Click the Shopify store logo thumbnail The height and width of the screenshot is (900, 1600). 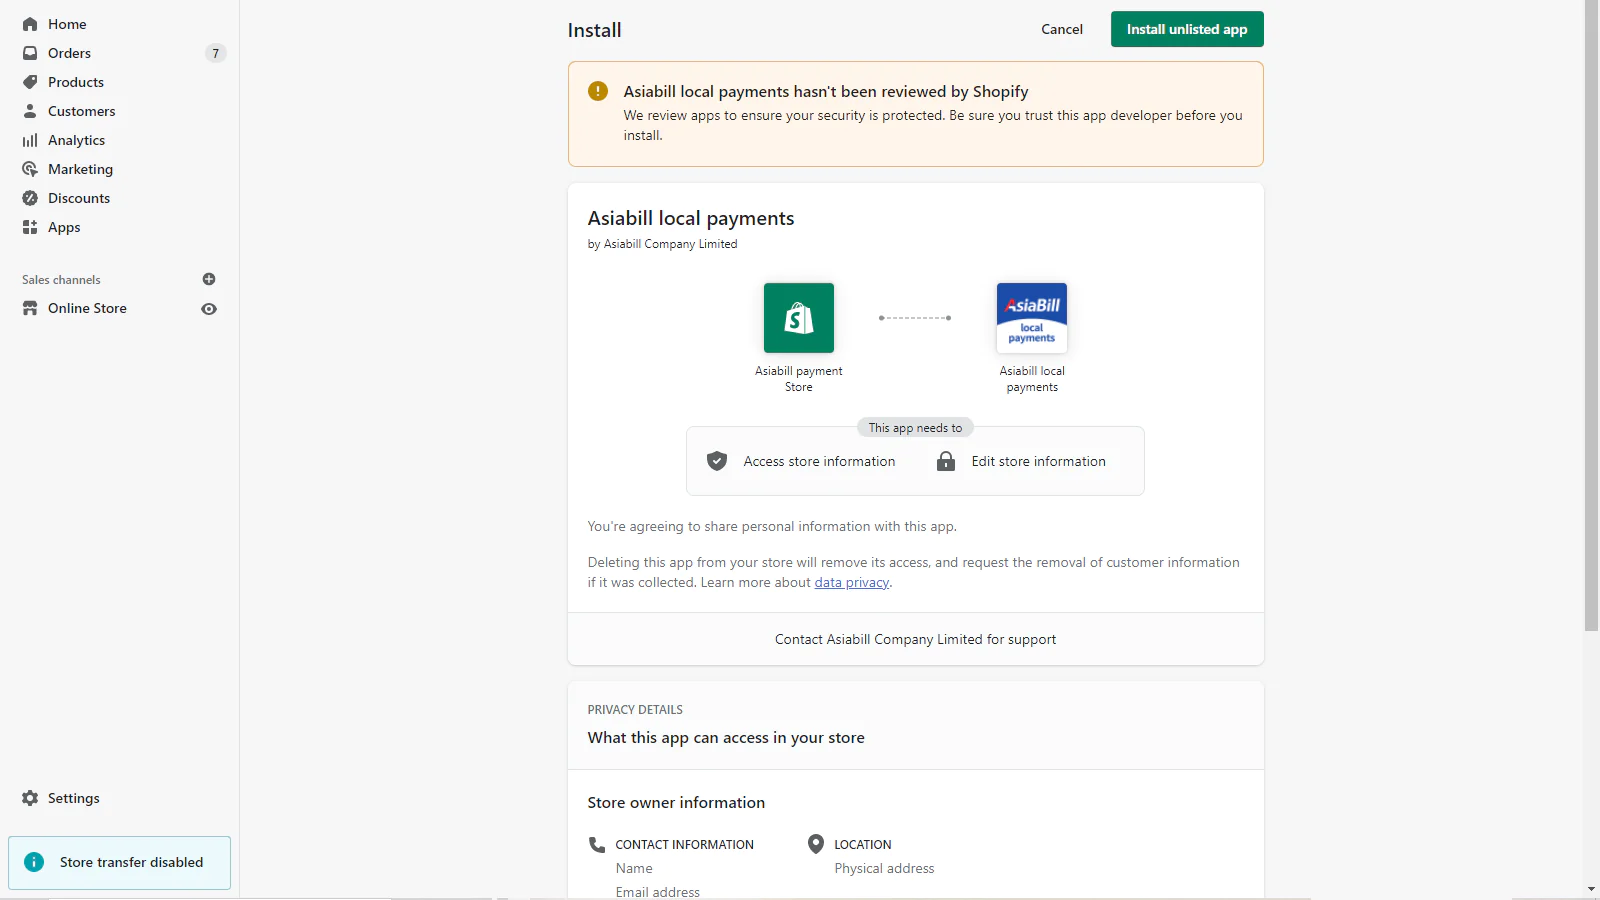point(799,318)
